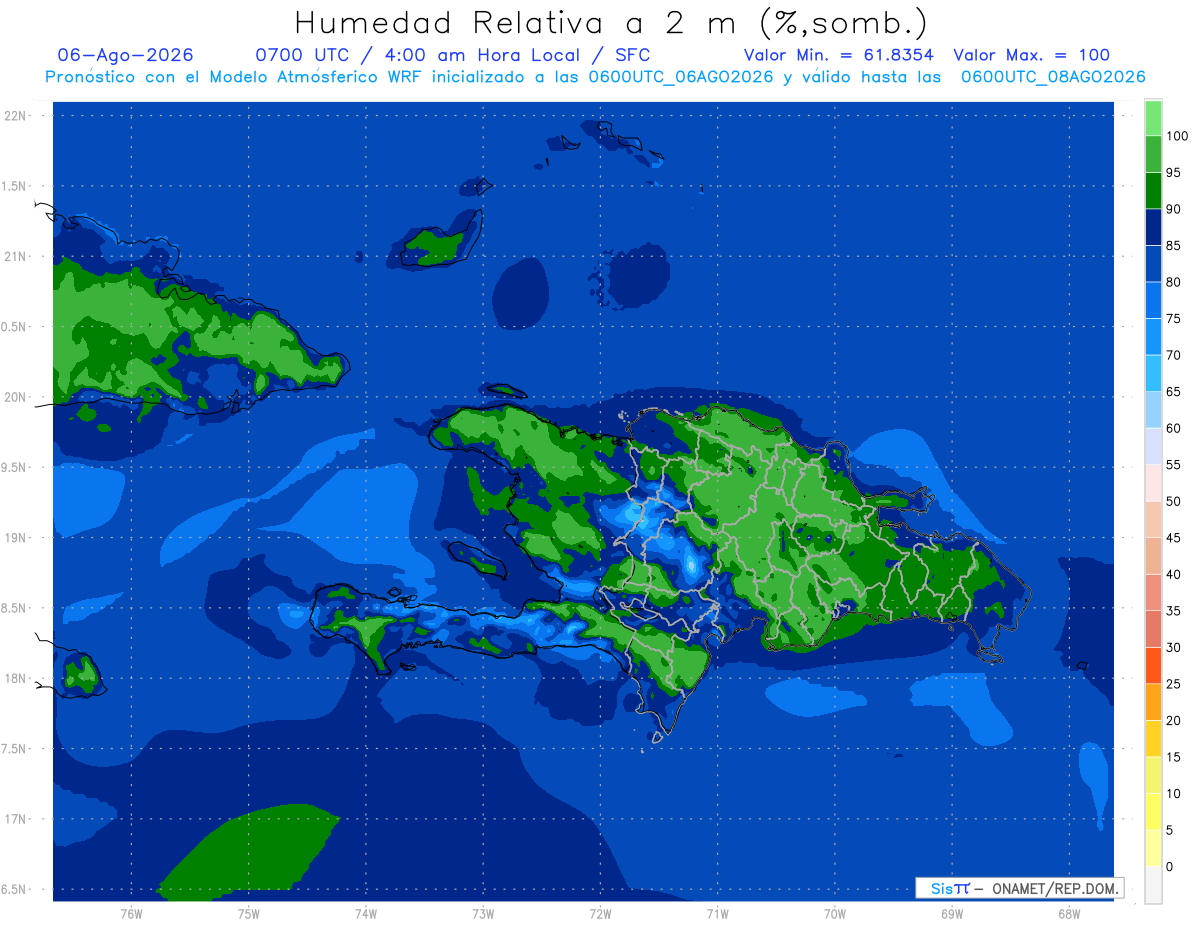Click the '22N' latitude axis label
This screenshot has height=927, width=1200.
17,116
